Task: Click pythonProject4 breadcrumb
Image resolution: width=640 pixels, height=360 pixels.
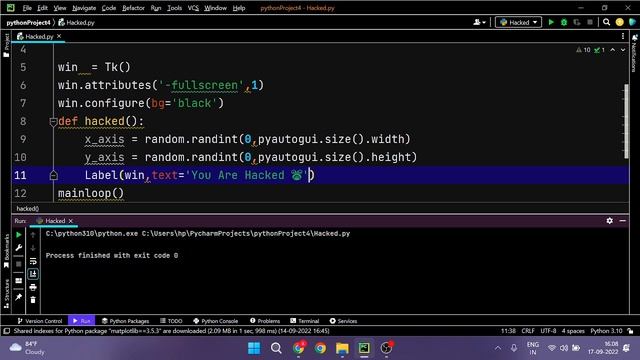Action: pos(28,22)
